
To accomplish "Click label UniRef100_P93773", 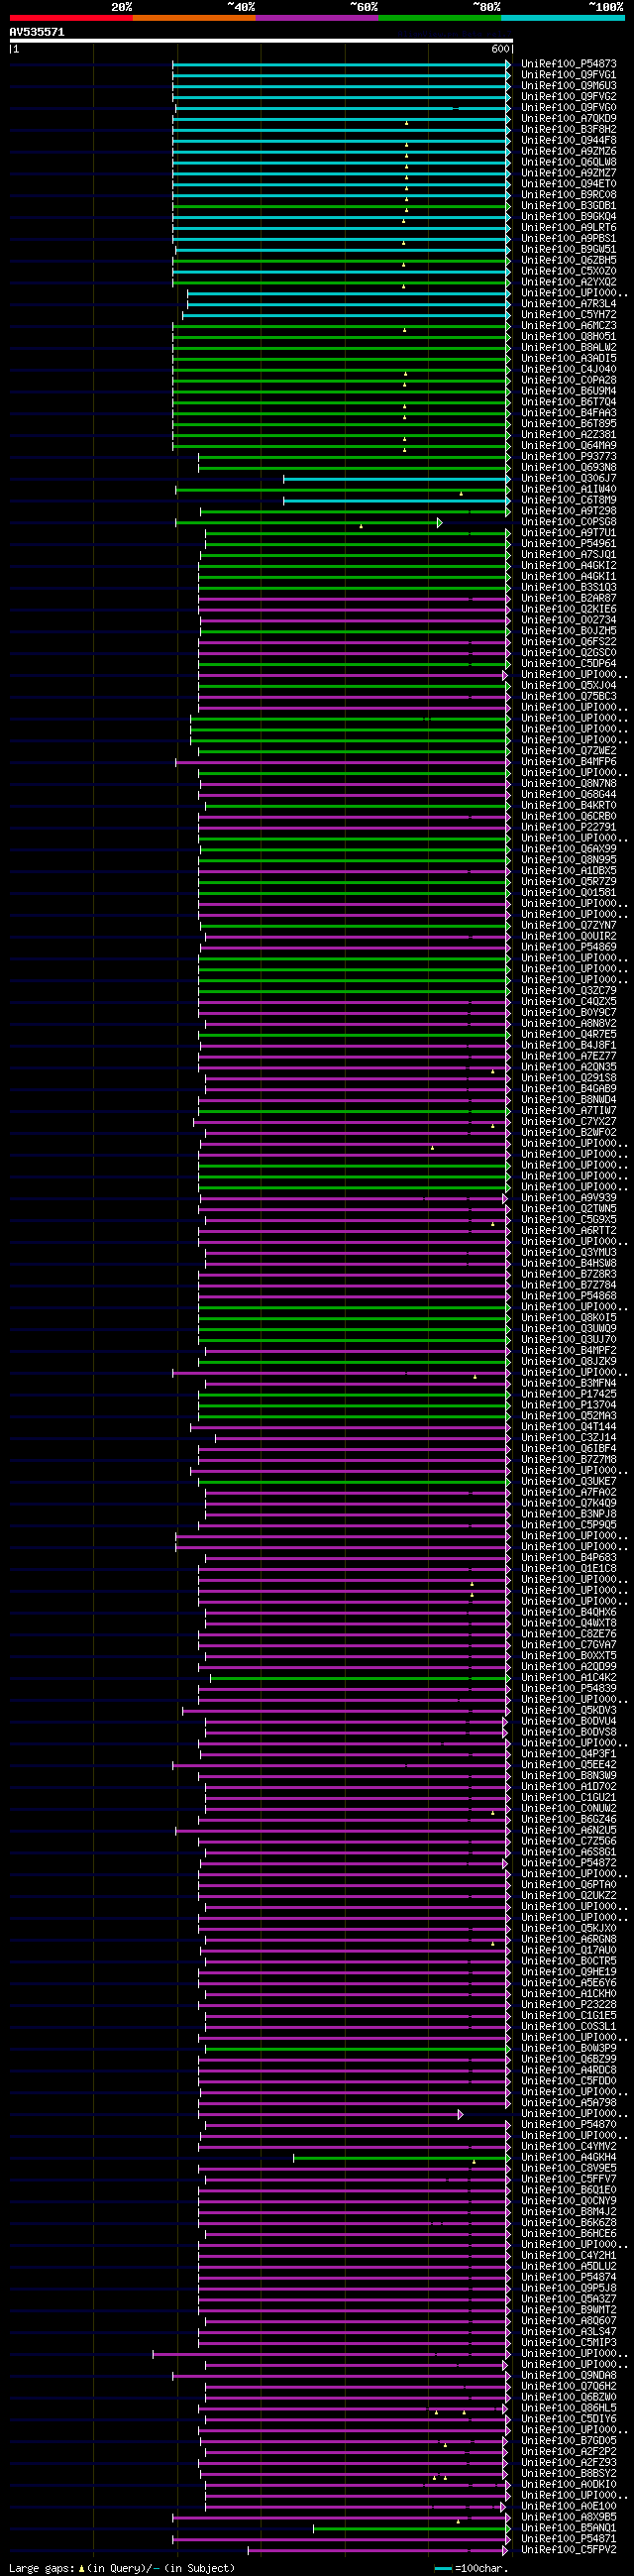I will coord(568,457).
